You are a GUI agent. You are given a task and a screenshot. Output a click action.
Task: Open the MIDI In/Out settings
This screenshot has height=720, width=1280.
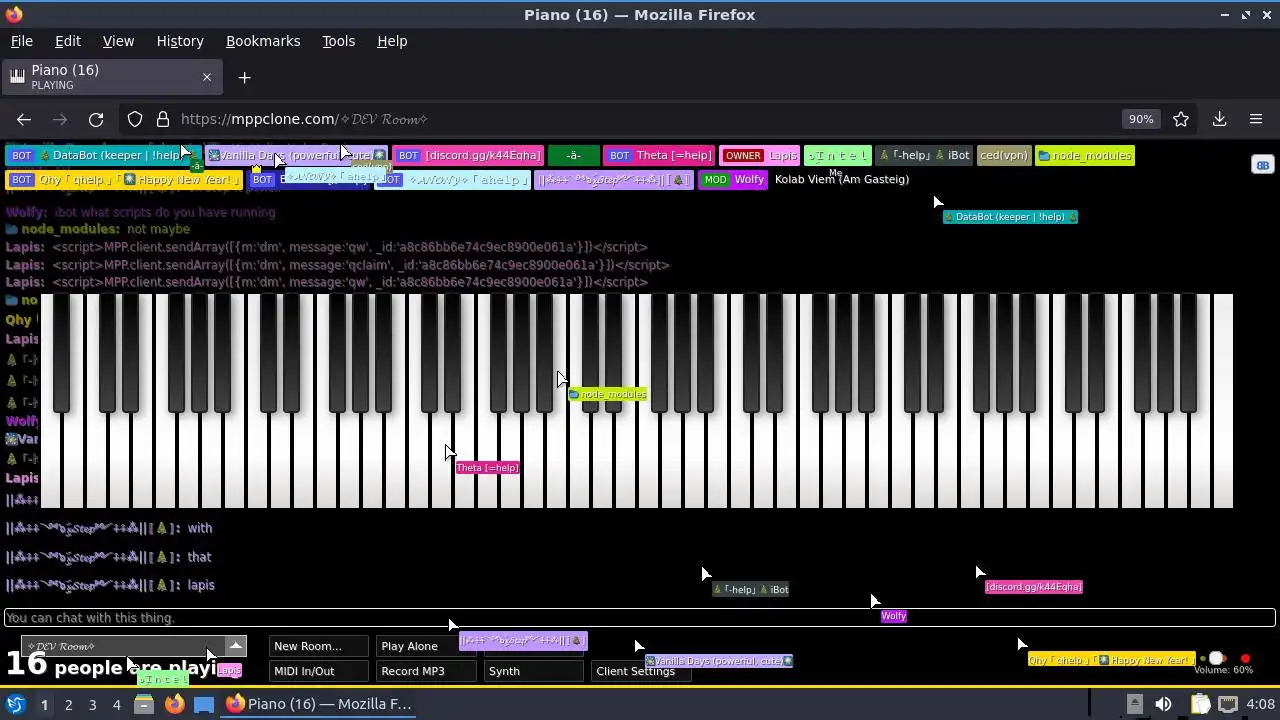tap(318, 671)
